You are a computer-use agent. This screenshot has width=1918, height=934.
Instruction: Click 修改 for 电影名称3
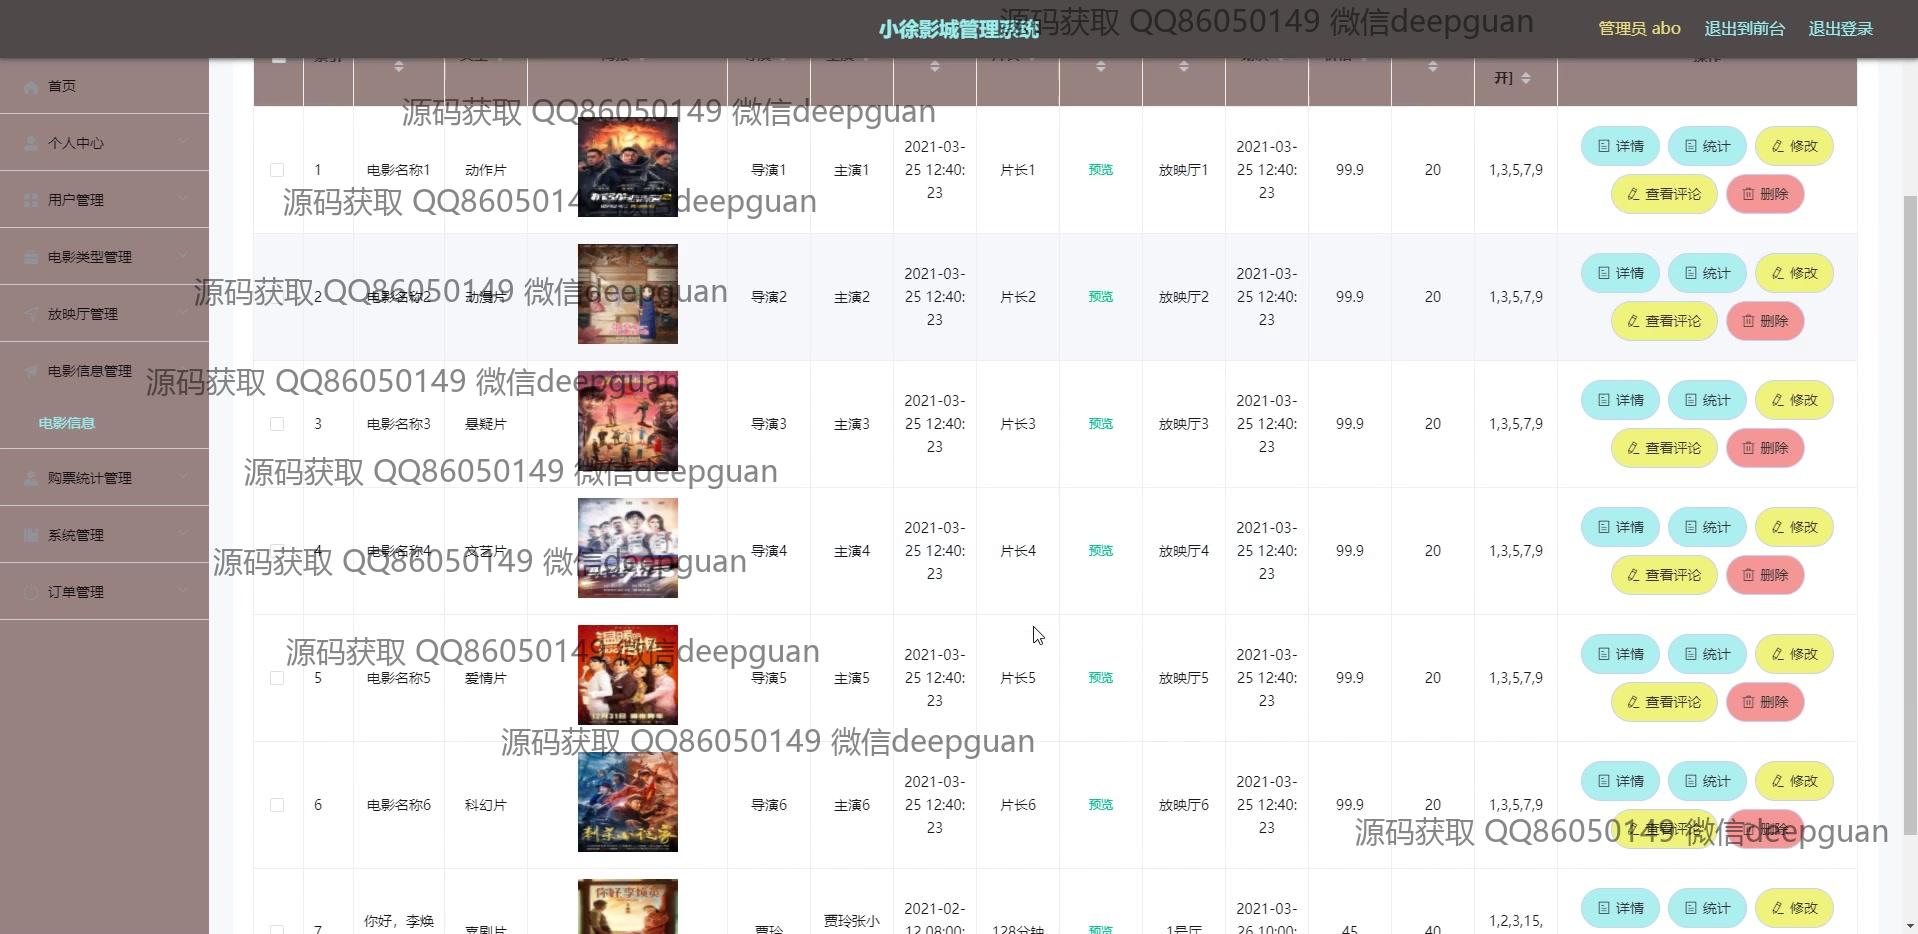[x=1794, y=400]
